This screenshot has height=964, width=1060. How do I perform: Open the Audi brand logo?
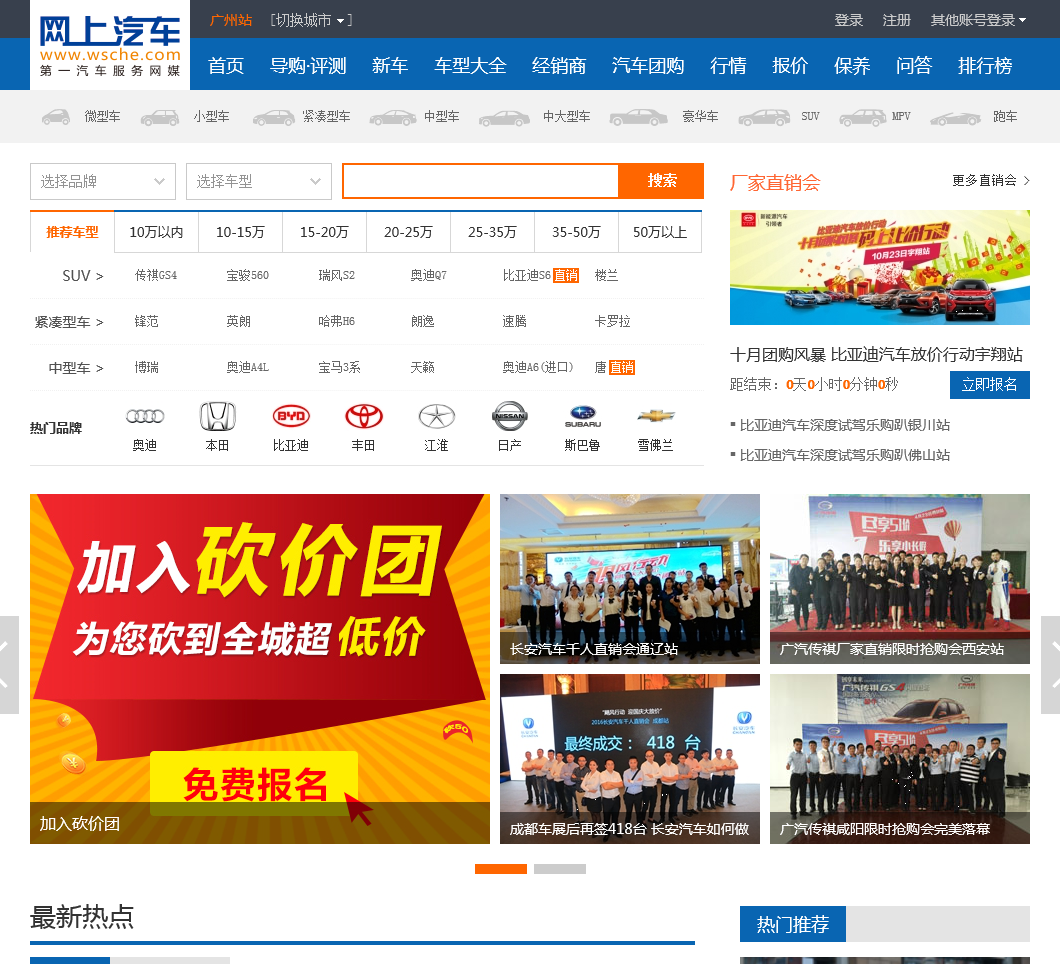[x=145, y=416]
